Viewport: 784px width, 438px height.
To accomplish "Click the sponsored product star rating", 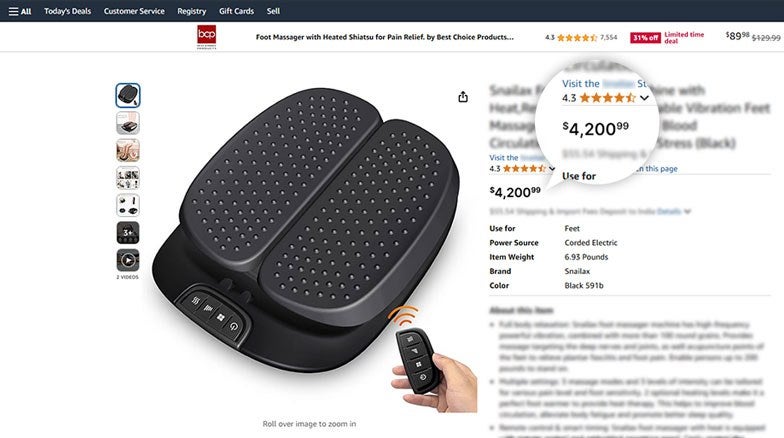I will click(x=577, y=38).
